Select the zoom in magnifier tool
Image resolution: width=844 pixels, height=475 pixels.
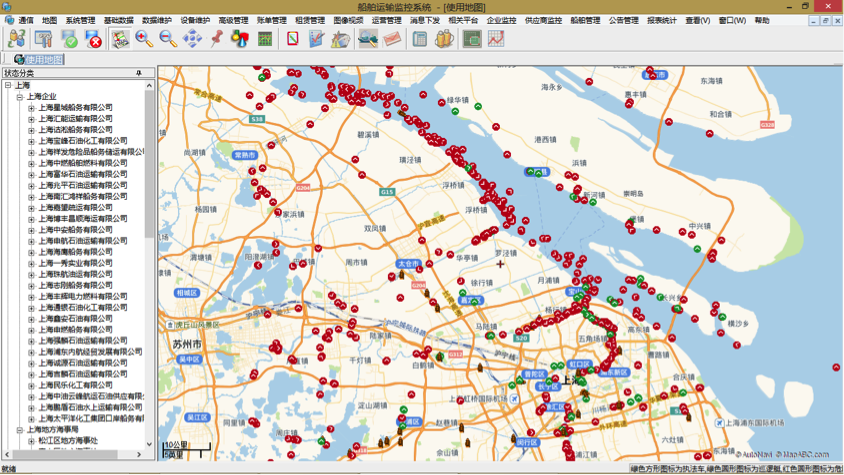144,39
